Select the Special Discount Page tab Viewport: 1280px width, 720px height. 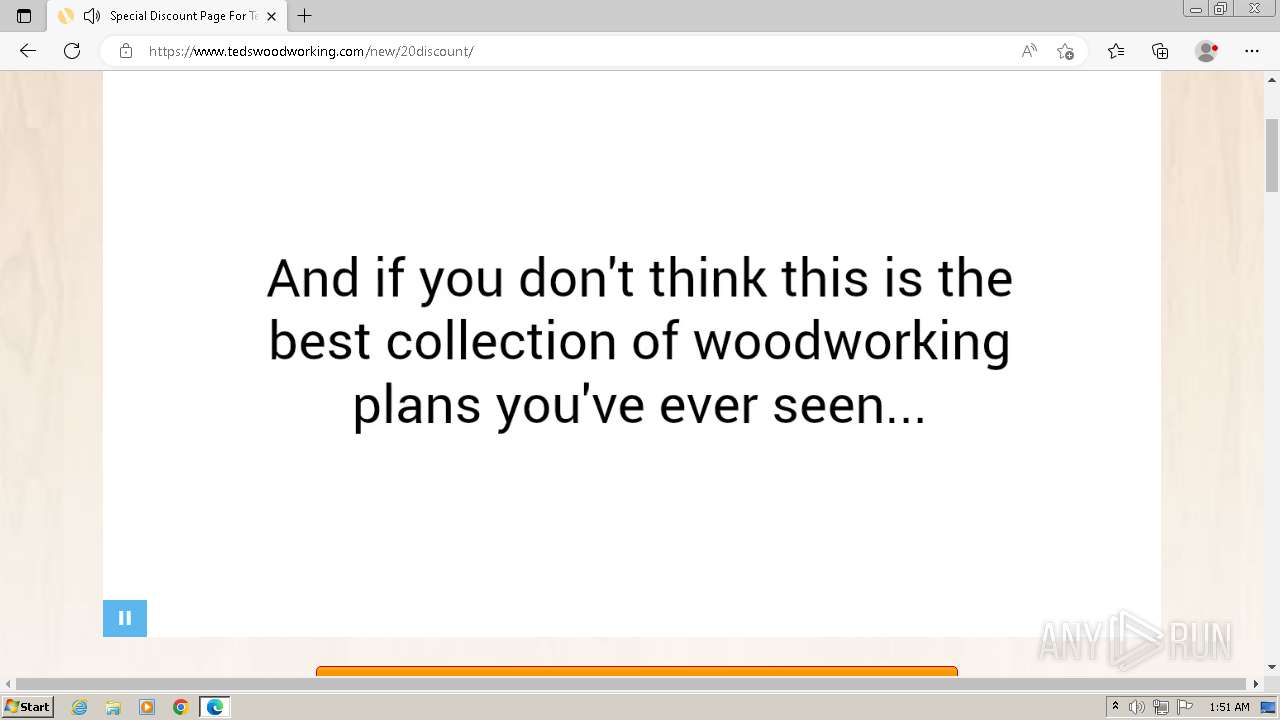click(x=166, y=16)
